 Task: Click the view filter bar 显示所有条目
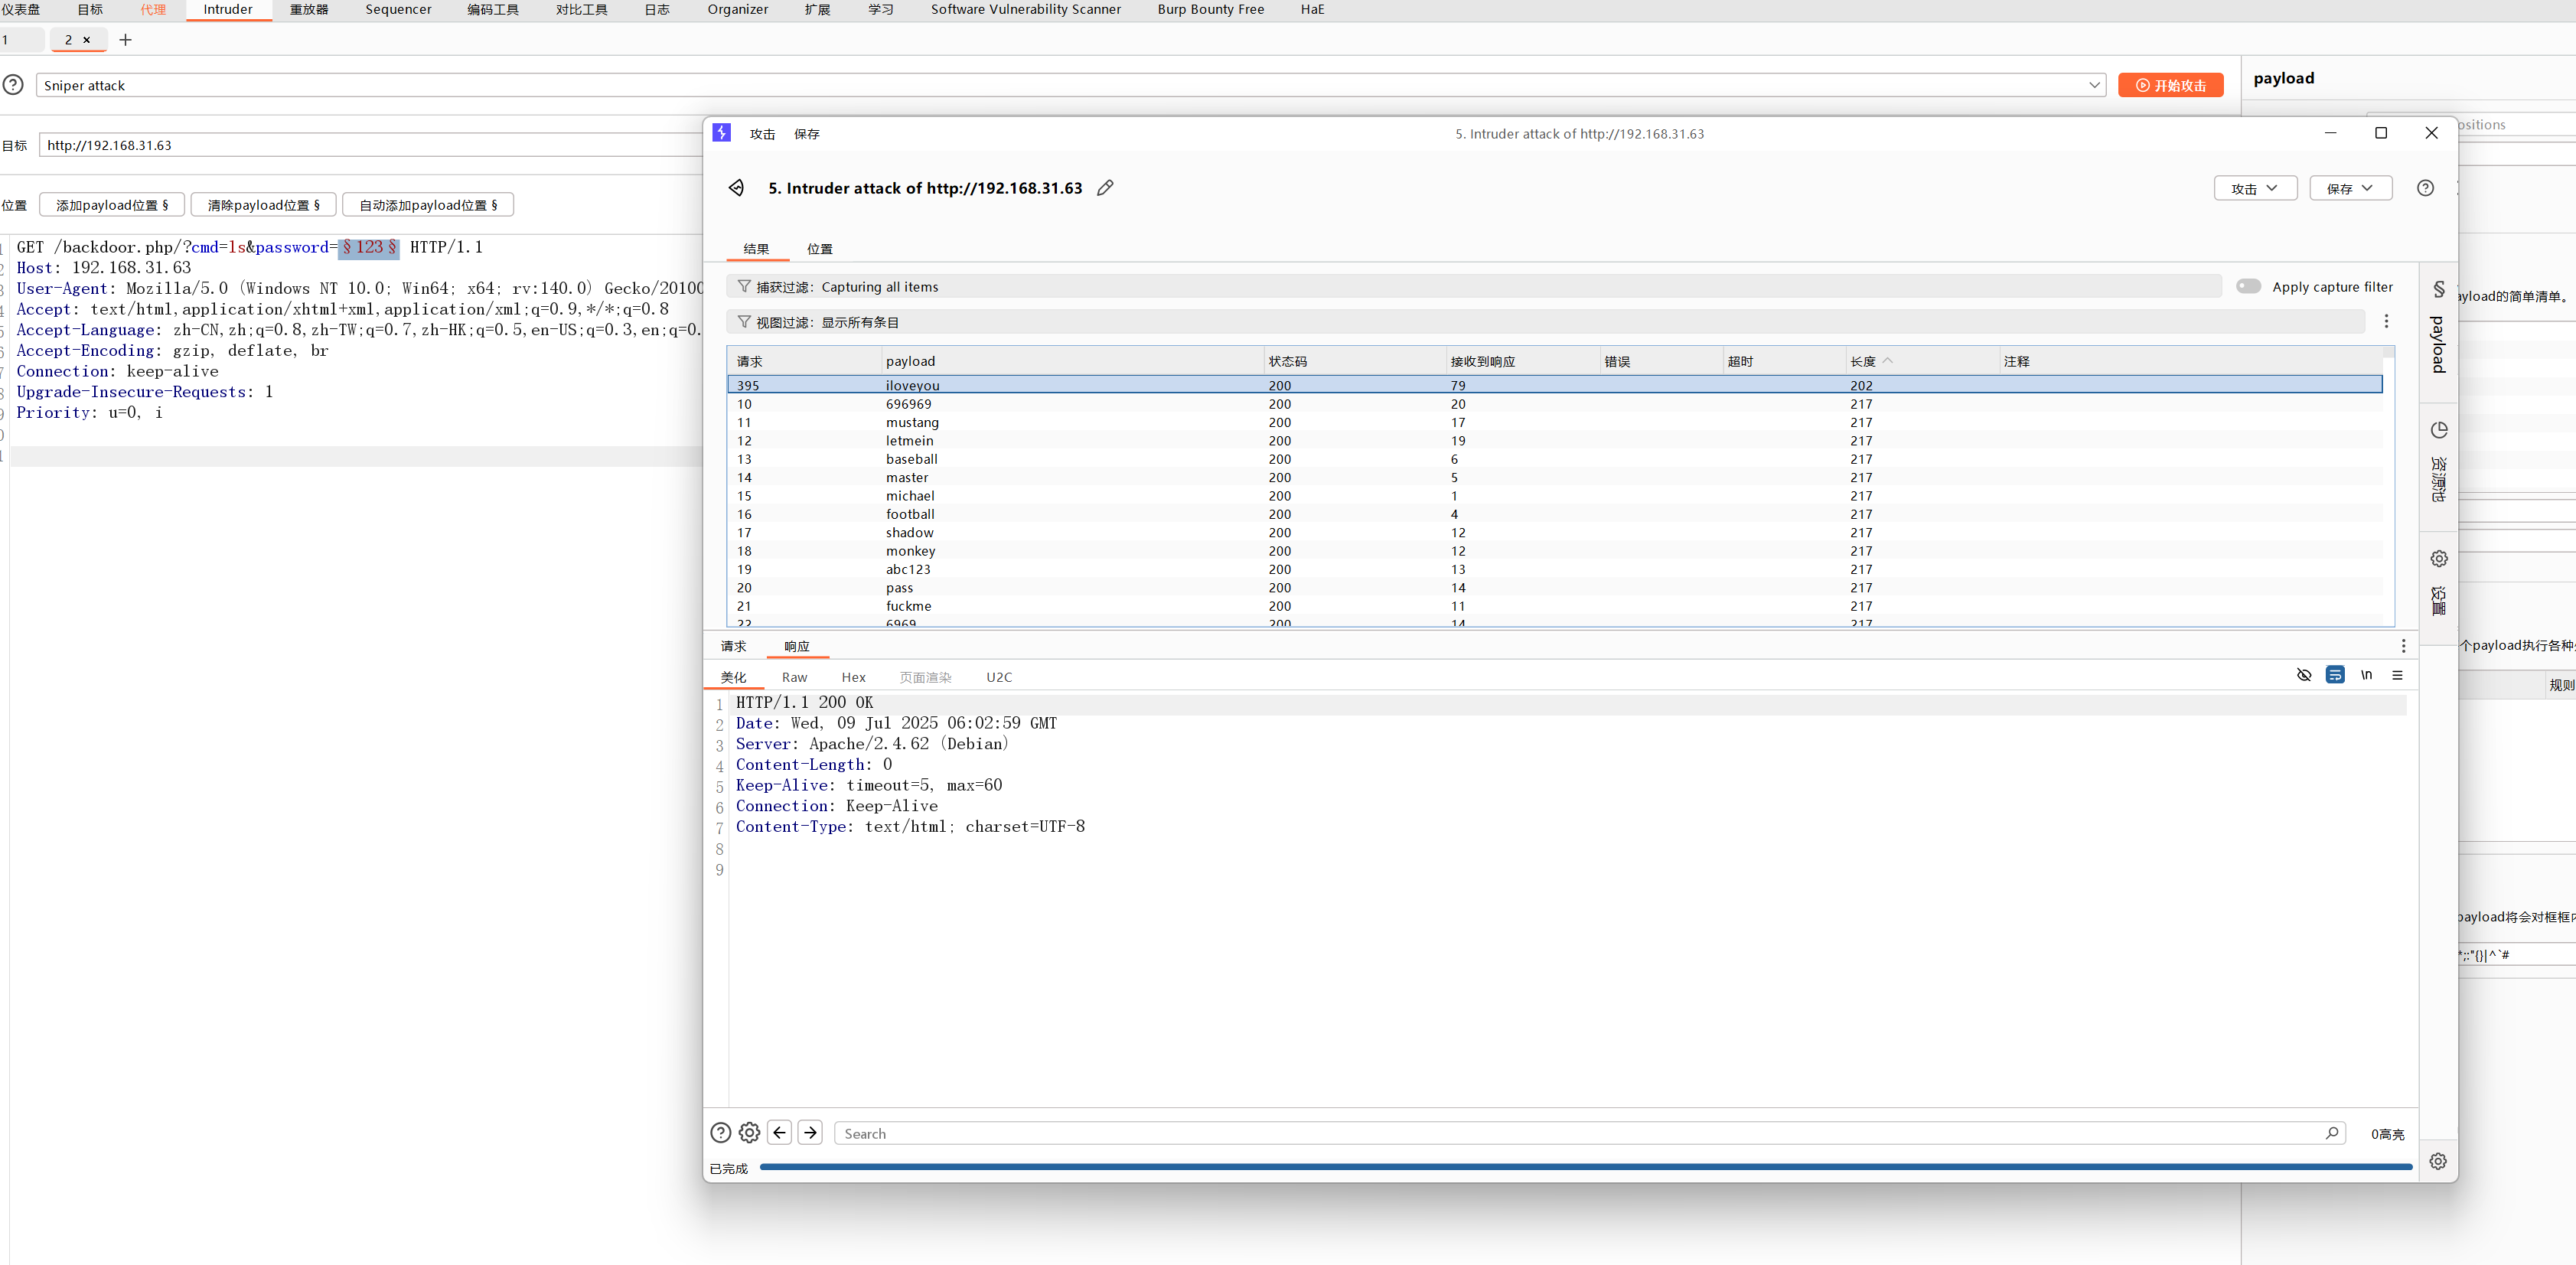point(1545,322)
